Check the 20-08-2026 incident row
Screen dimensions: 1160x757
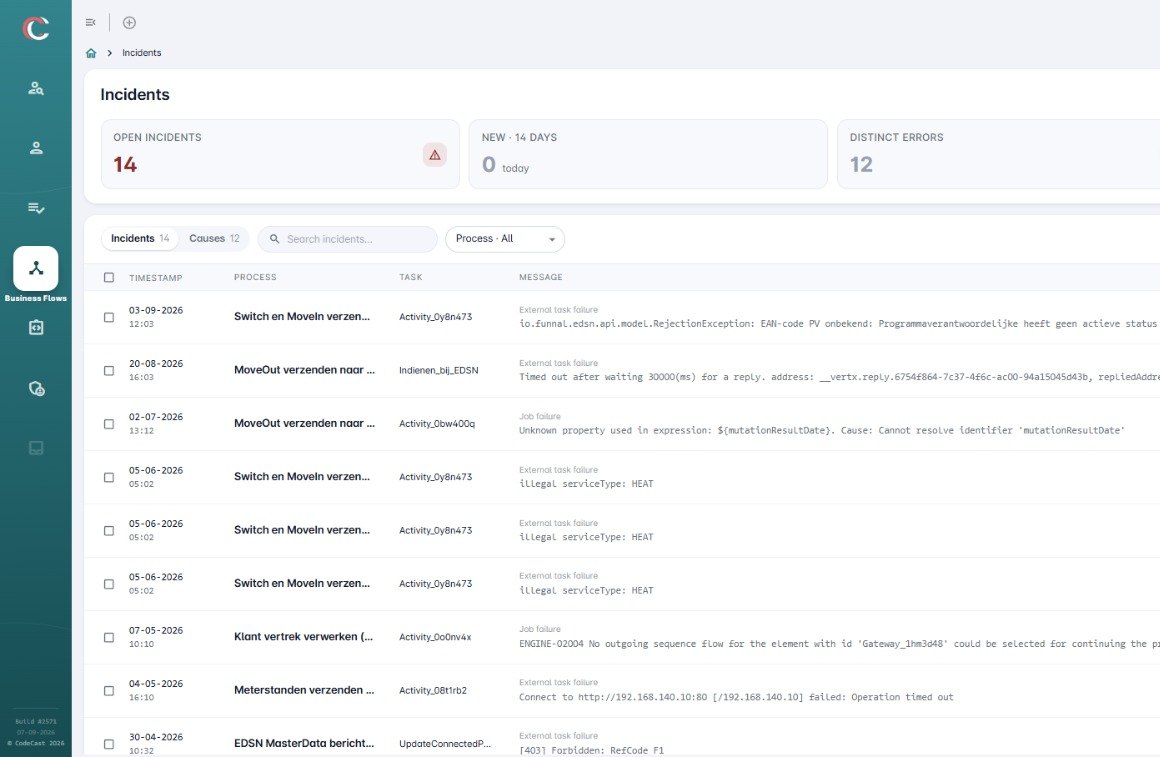[x=109, y=371]
